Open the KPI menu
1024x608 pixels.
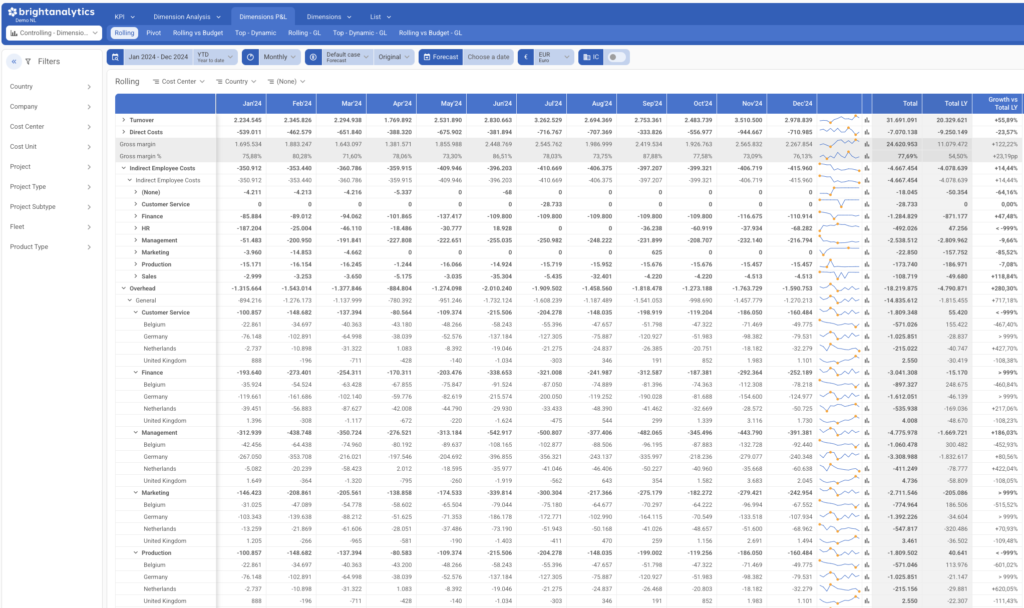pyautogui.click(x=124, y=17)
